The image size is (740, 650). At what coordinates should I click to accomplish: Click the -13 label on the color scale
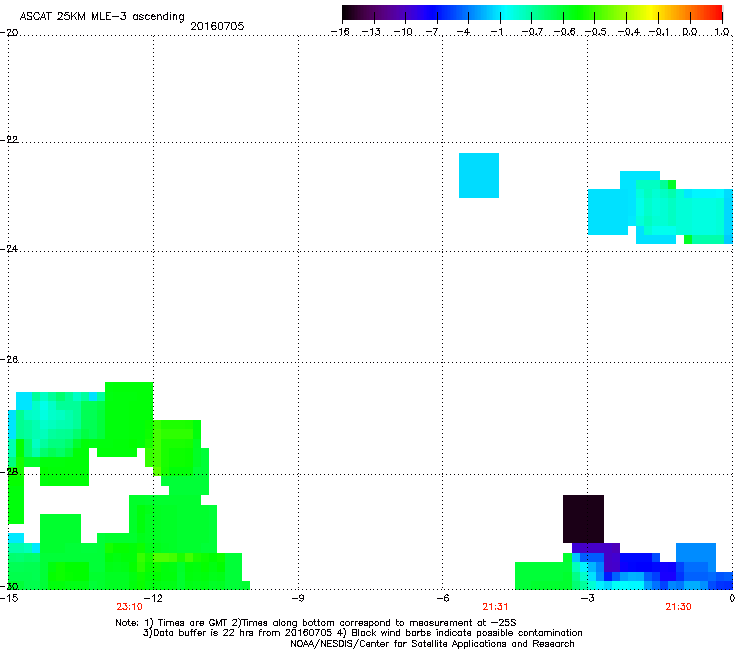(371, 32)
